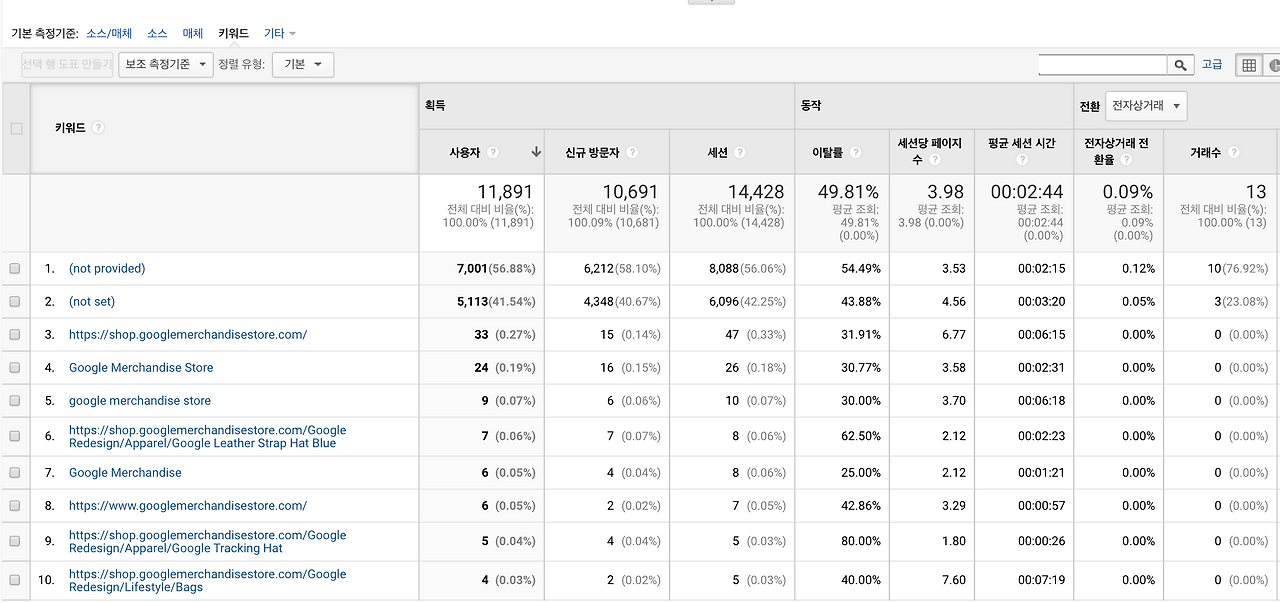Open help icon for 전자상거래 전환율
Screen dimensions: 1280x603
[x=1126, y=160]
